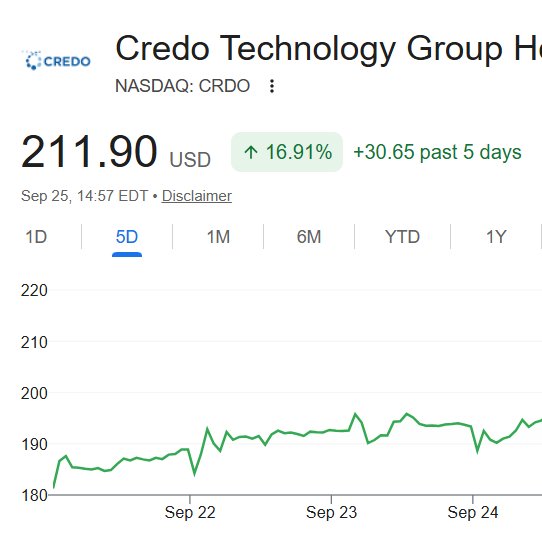Select the 5D time range tab
Screen dimensions: 542x542
point(127,237)
